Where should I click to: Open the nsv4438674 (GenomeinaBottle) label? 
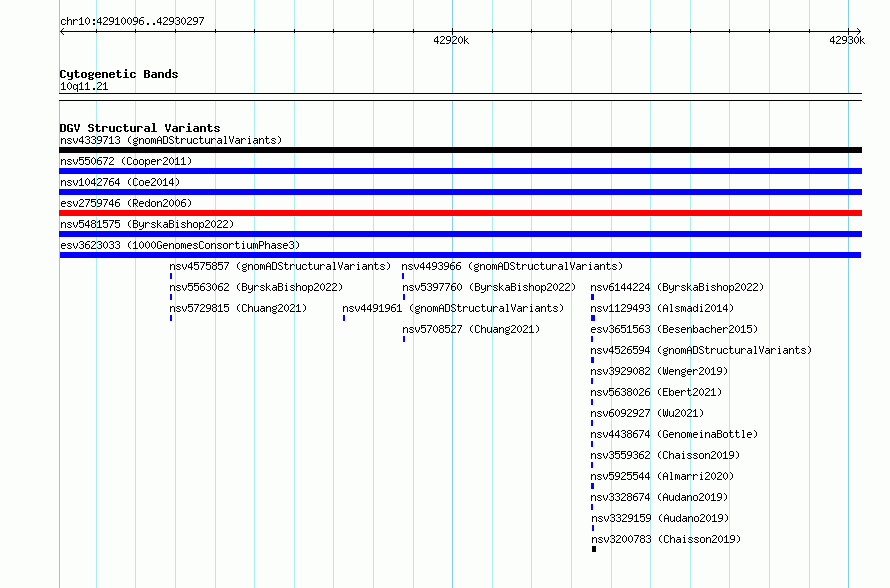[674, 434]
